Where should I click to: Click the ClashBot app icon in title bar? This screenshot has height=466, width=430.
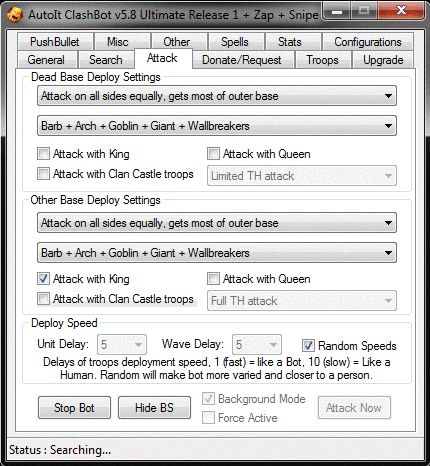point(15,15)
